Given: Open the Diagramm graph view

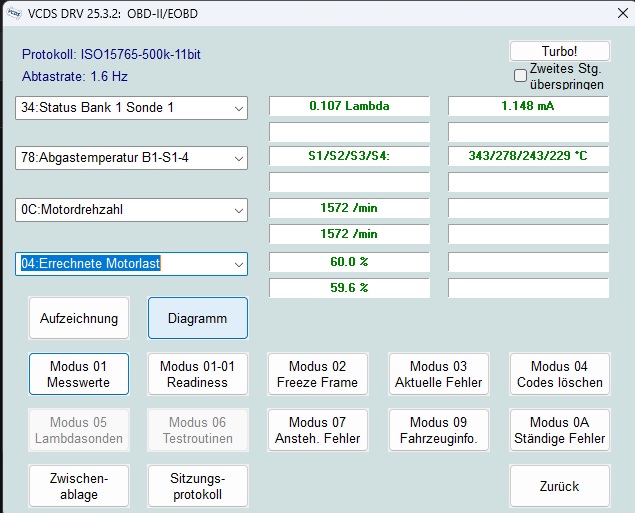Looking at the screenshot, I should 198,319.
